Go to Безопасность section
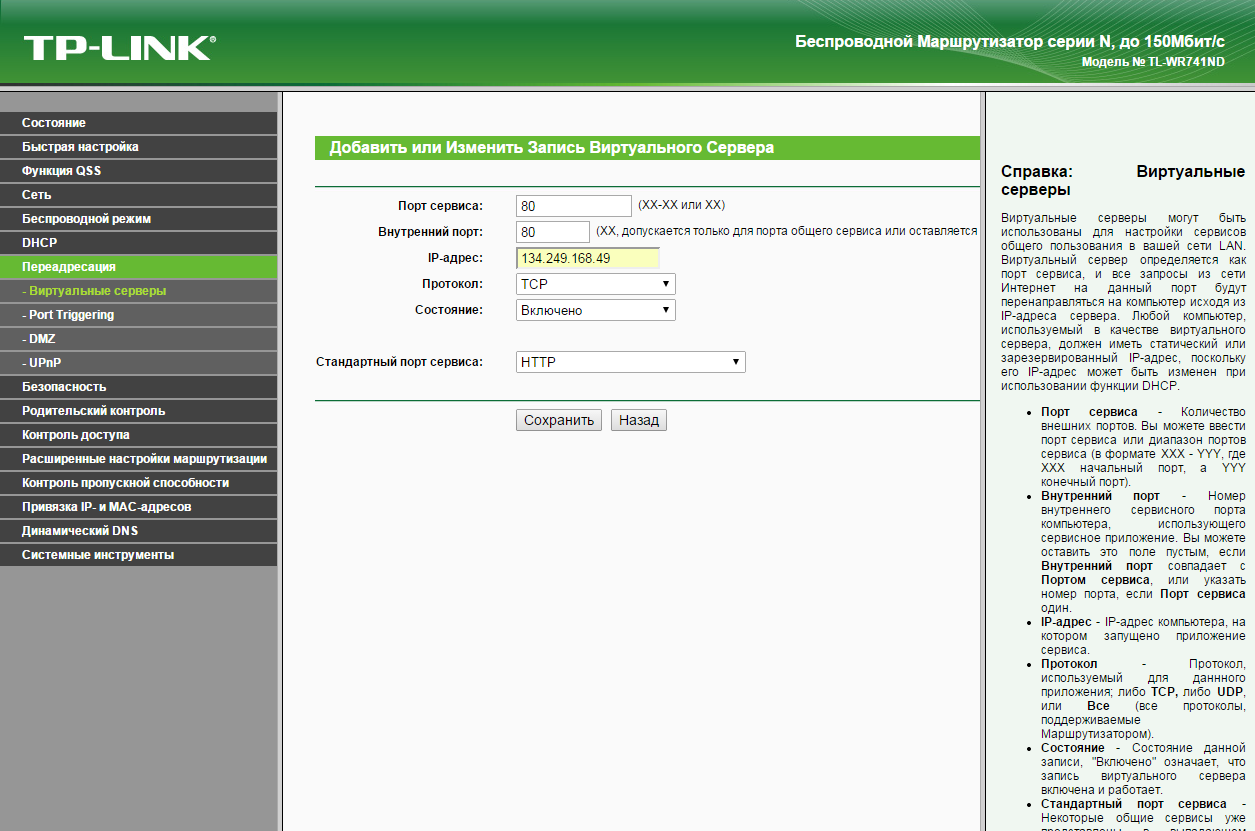The width and height of the screenshot is (1255, 831). coord(139,387)
